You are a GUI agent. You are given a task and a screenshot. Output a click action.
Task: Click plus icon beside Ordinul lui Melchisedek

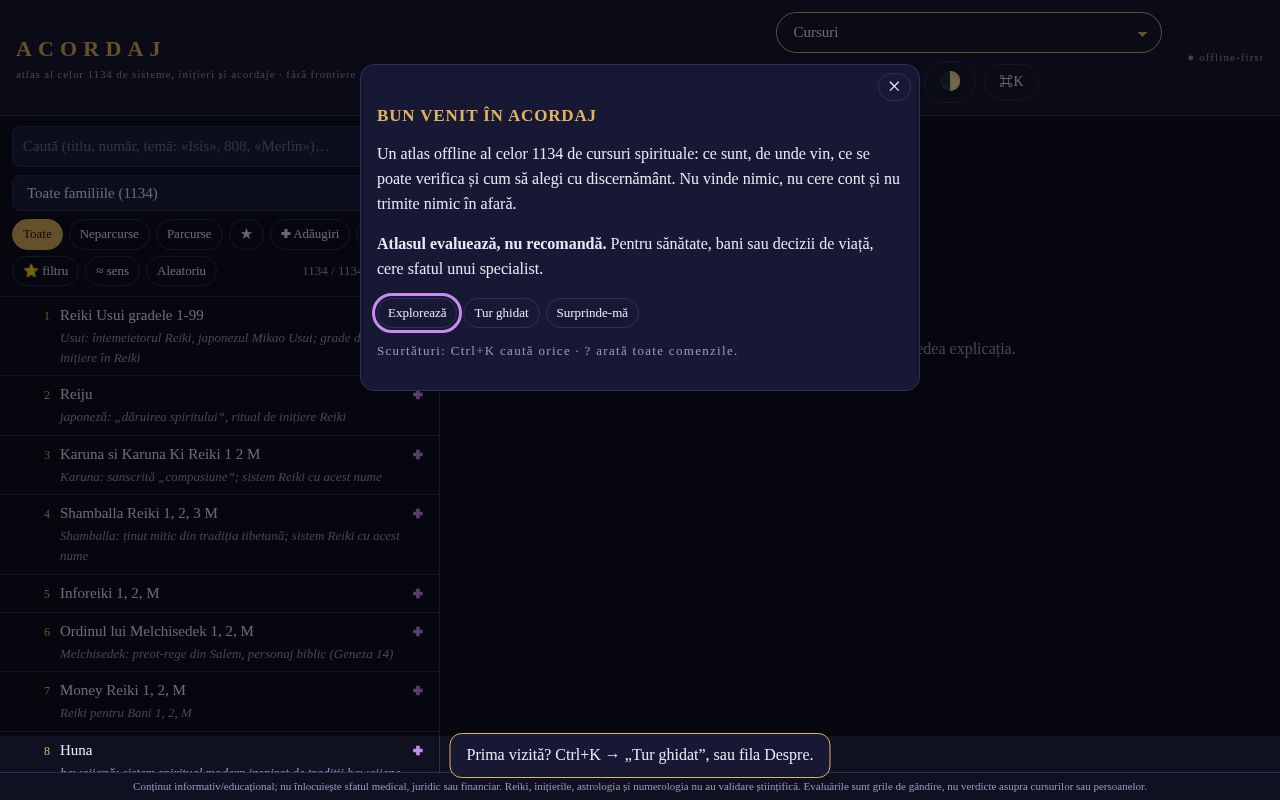click(x=417, y=631)
